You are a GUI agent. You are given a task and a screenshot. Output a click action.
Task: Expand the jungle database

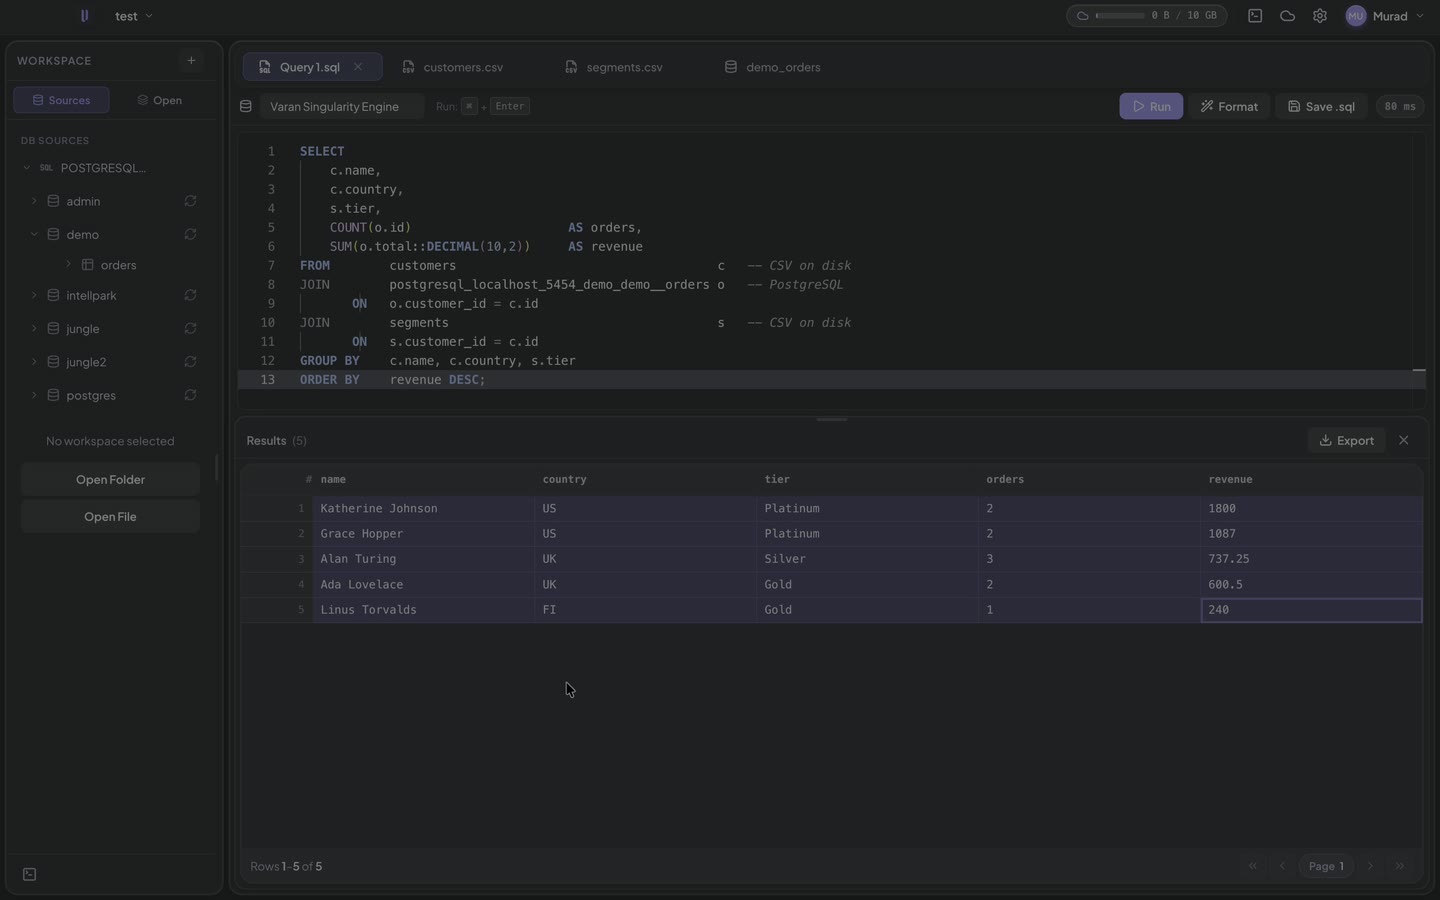pos(34,328)
